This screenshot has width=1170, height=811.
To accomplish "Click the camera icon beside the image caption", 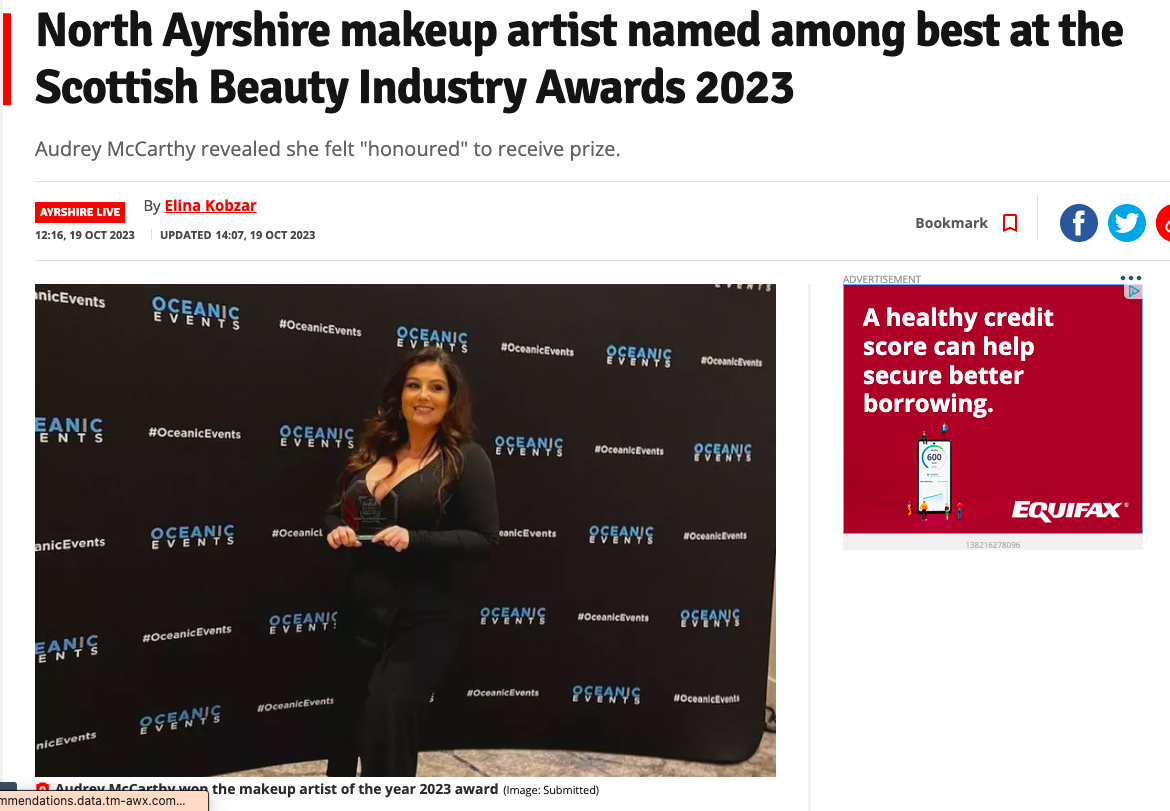I will (x=43, y=789).
